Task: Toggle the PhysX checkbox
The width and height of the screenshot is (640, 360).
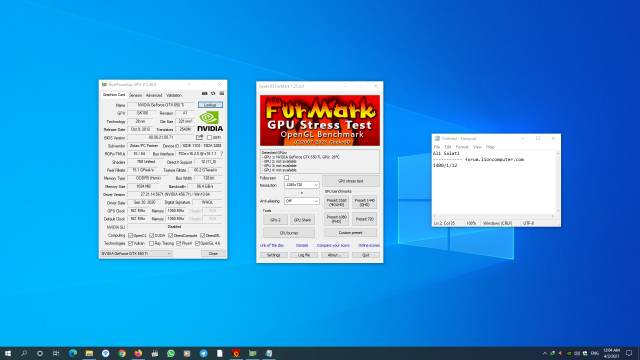Action: click(x=178, y=243)
